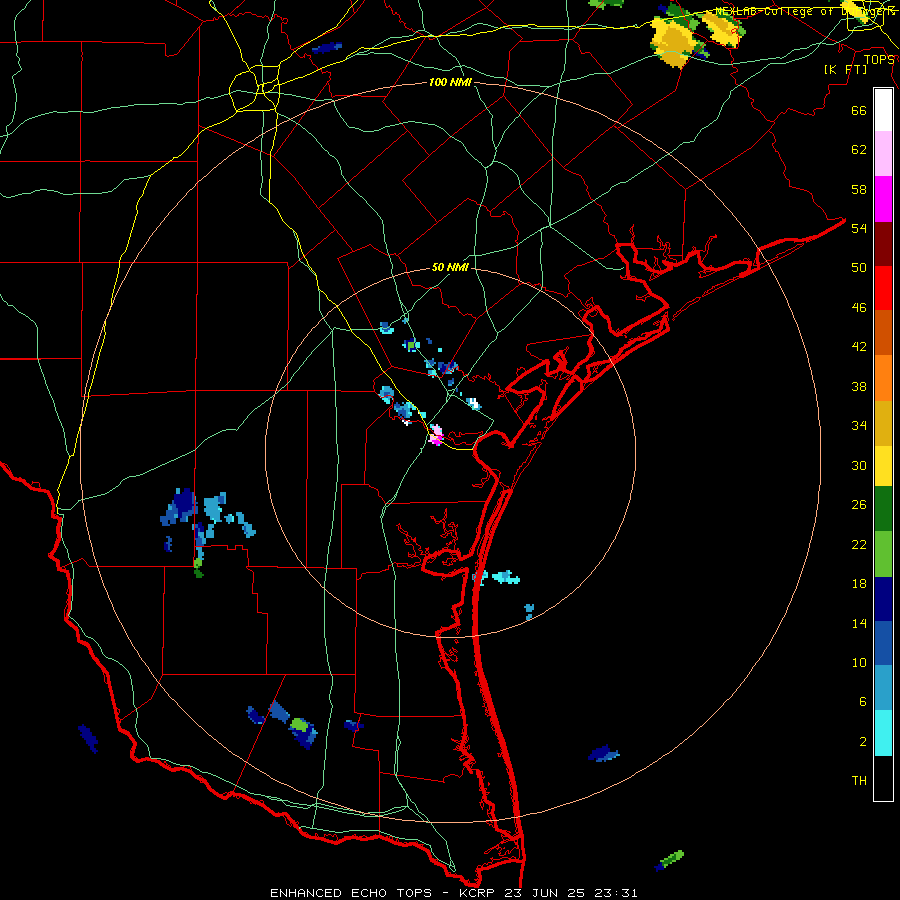The height and width of the screenshot is (900, 900).
Task: Click the legend value "34"
Action: point(859,425)
